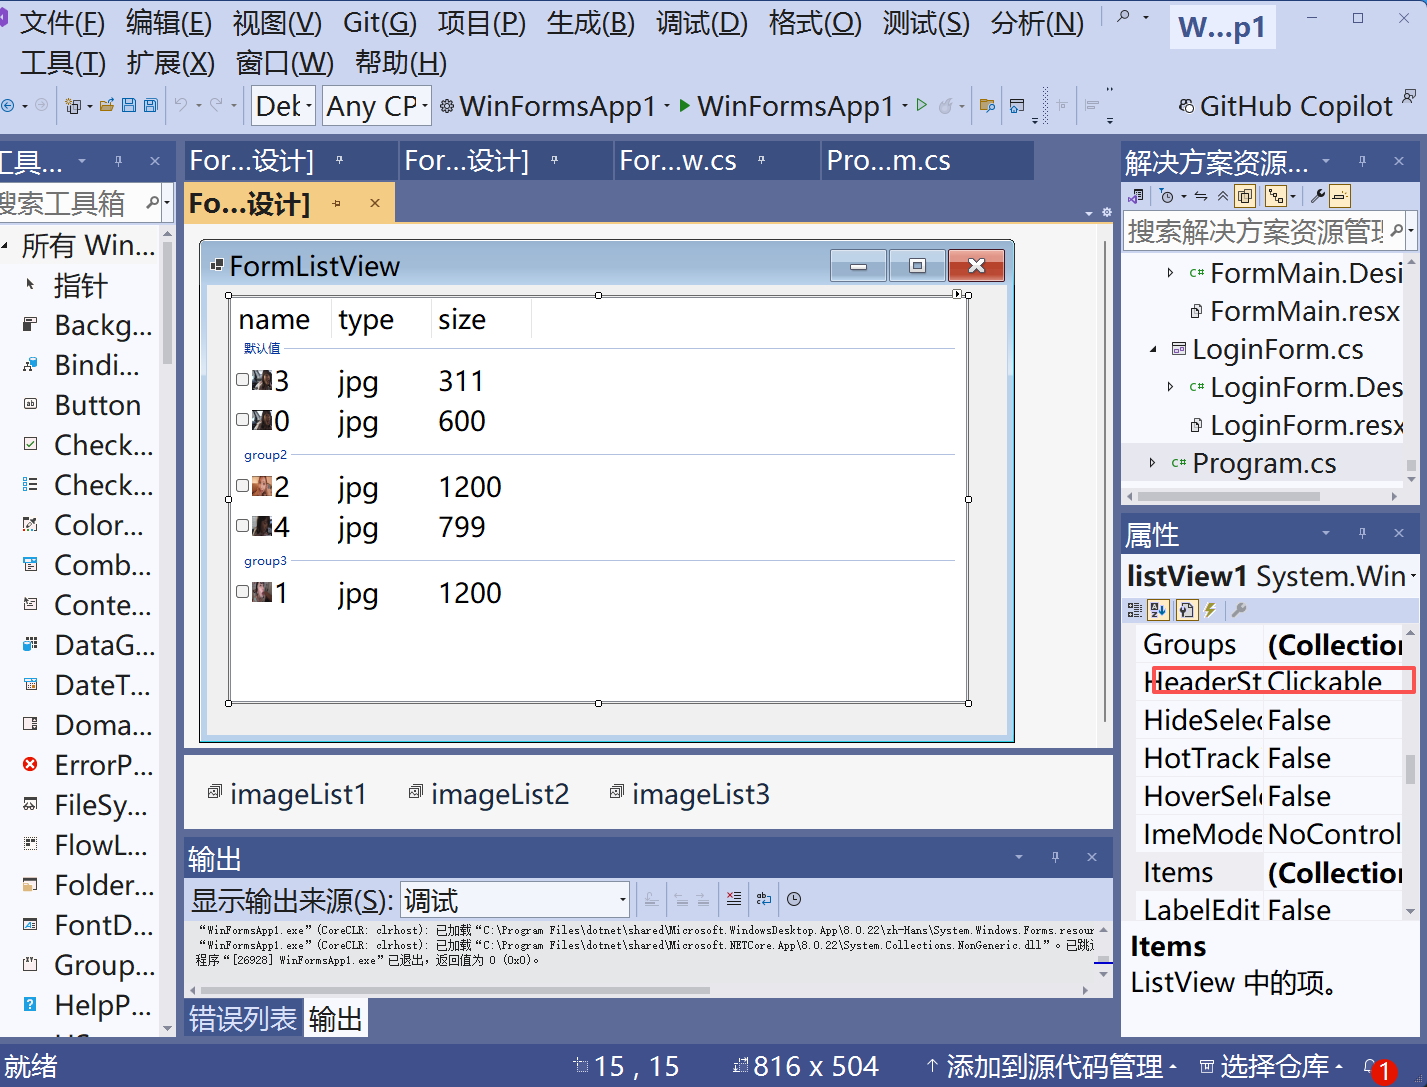Open the Any CPU platform dropdown
Viewport: 1427px width, 1087px height.
pyautogui.click(x=377, y=106)
